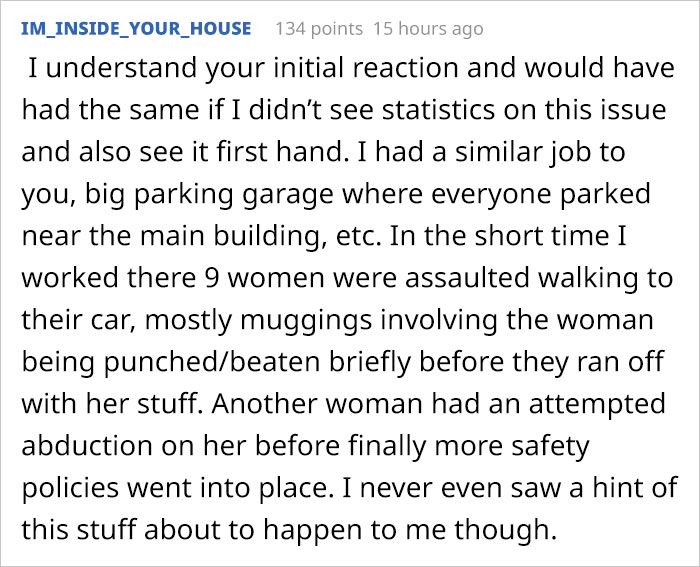Open the IM_INSIDE_YOUR_HOUSE user profile
The image size is (700, 567).
[x=136, y=28]
